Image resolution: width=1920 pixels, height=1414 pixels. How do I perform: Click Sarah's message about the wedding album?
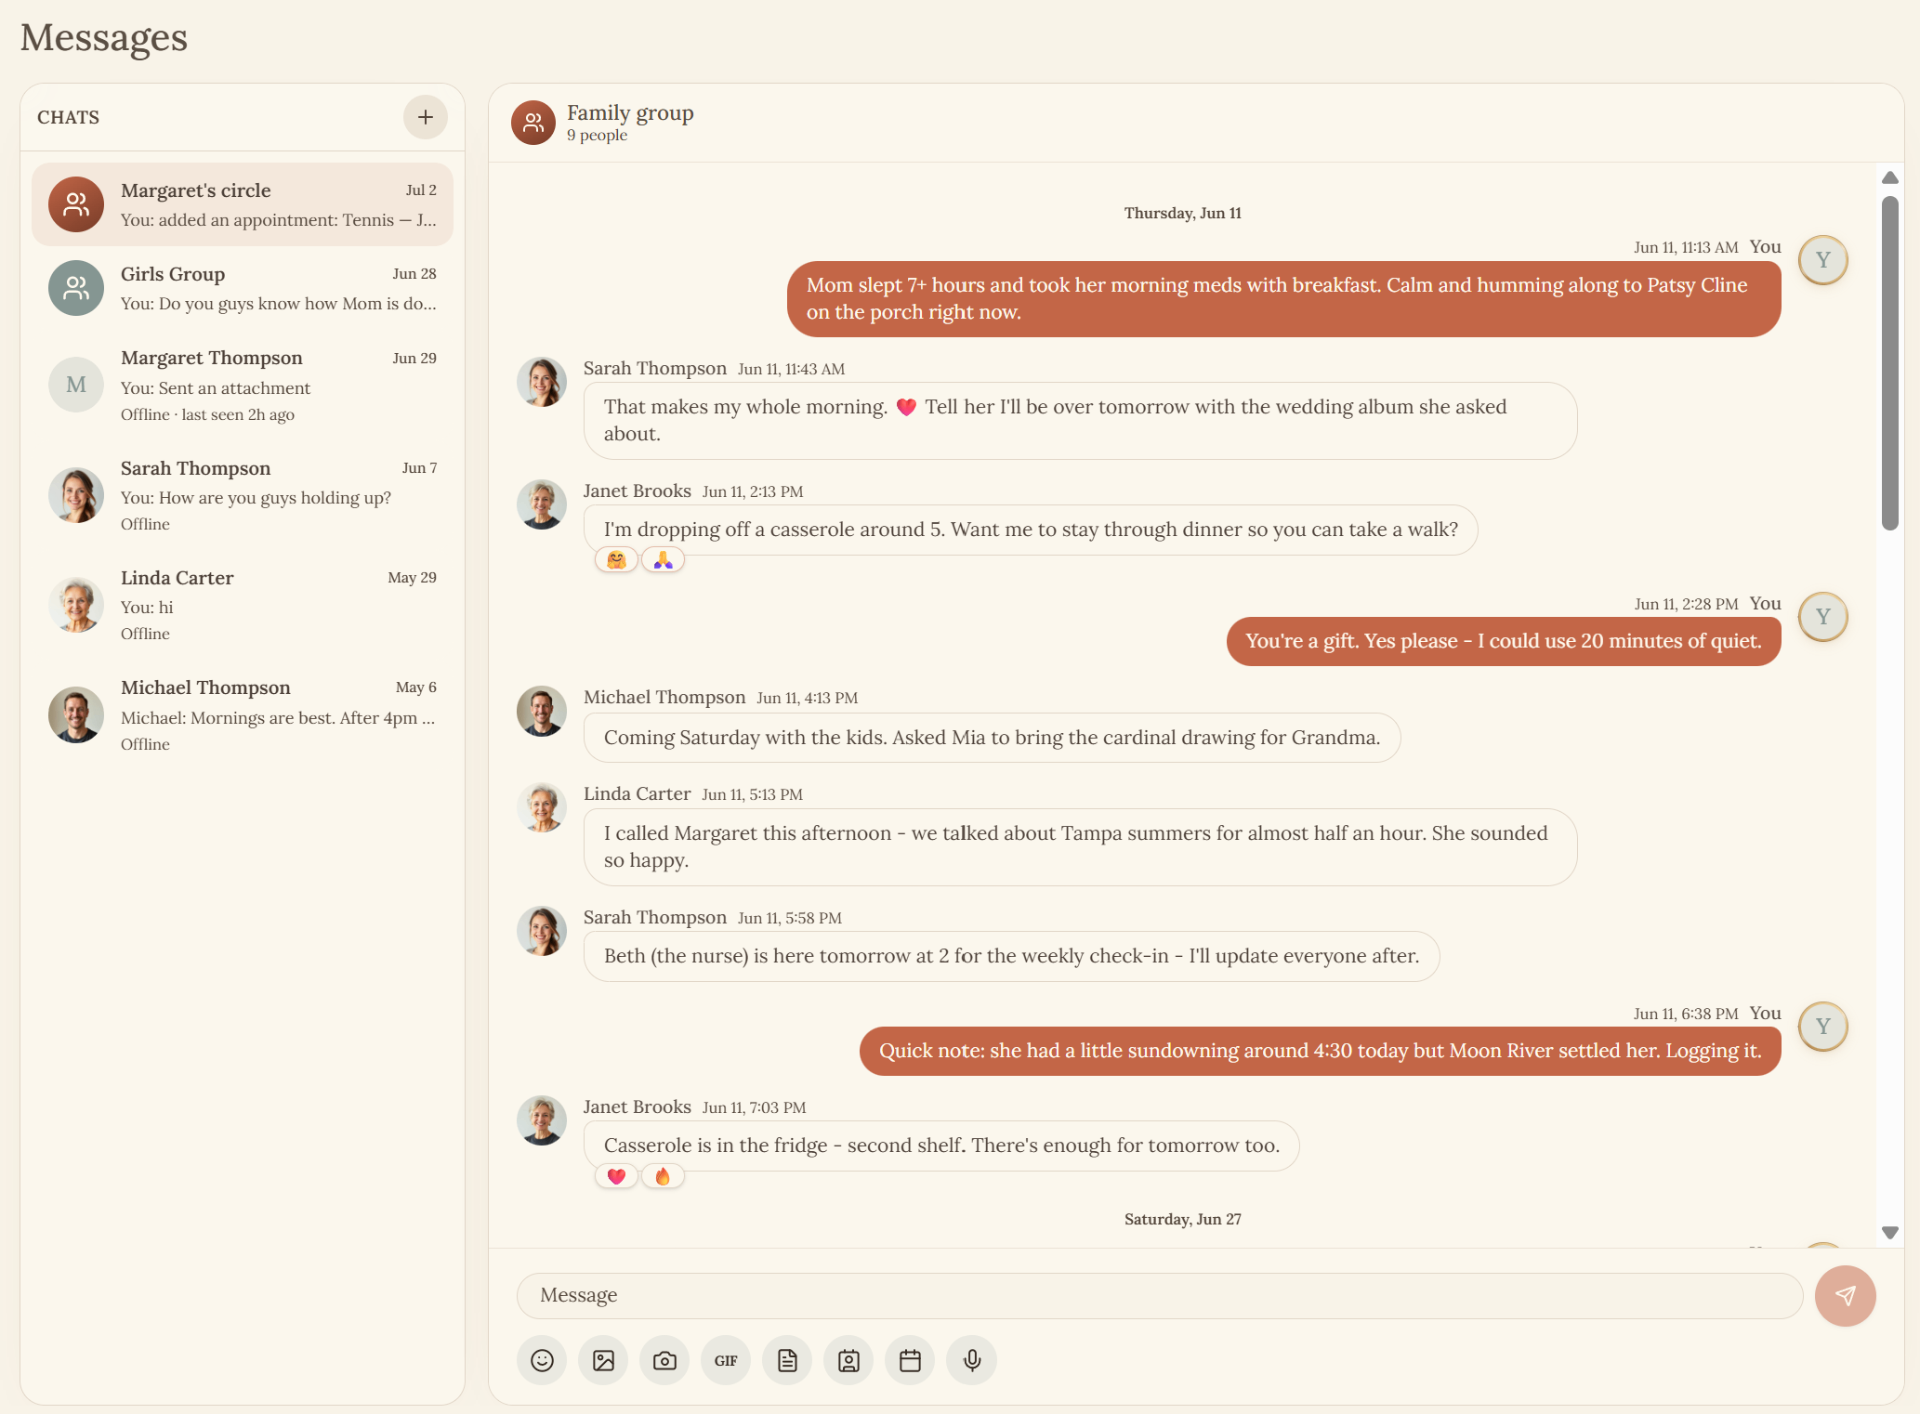tap(1080, 421)
